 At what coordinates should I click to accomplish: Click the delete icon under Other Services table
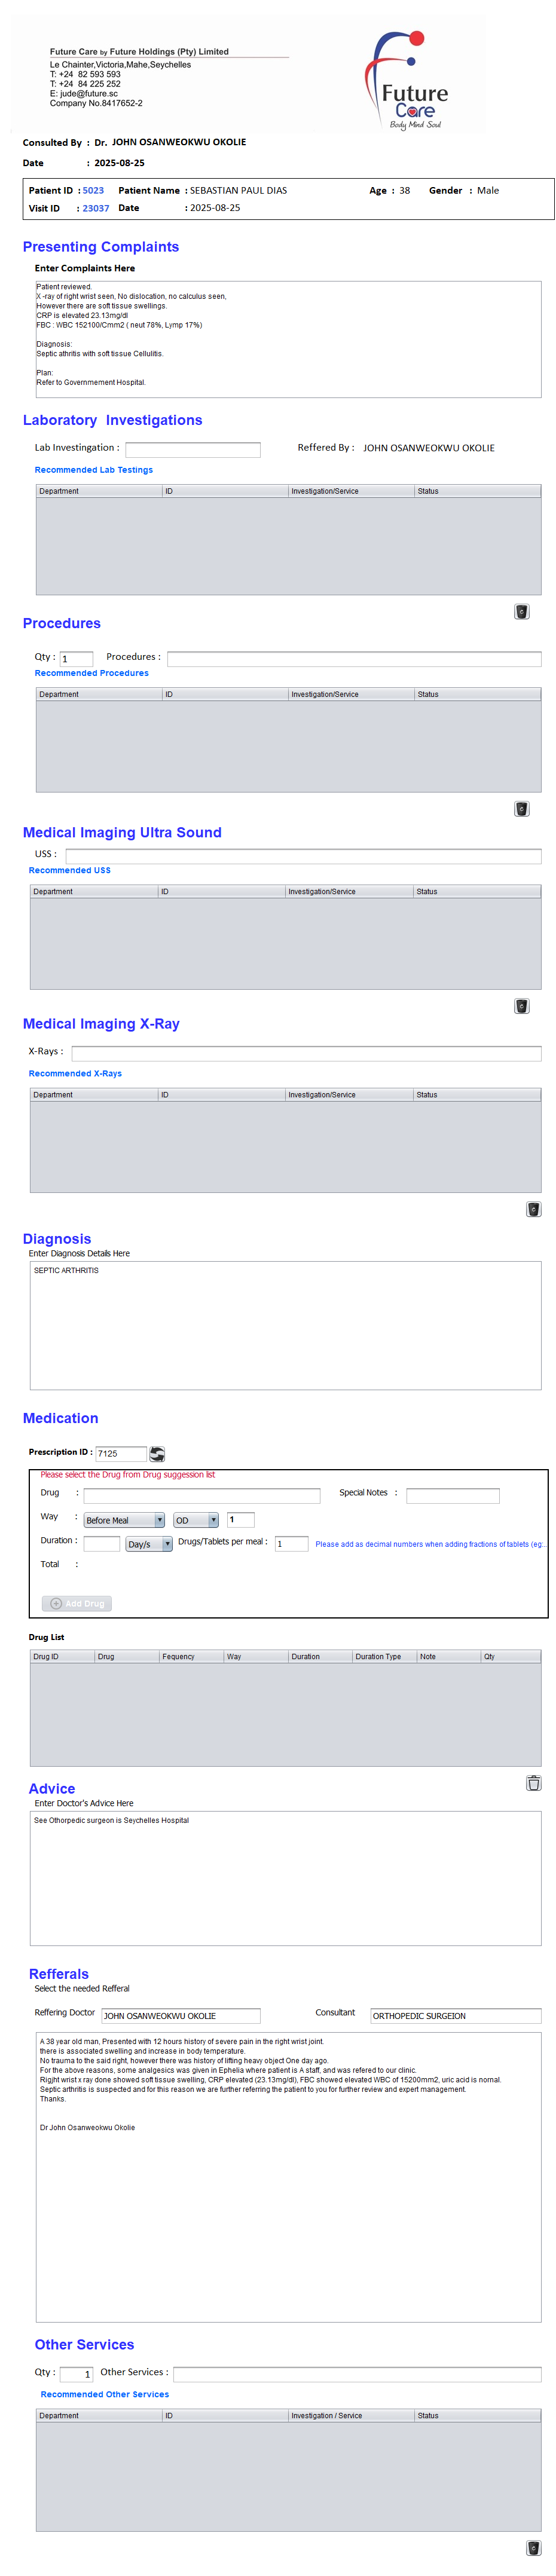coord(533,2548)
